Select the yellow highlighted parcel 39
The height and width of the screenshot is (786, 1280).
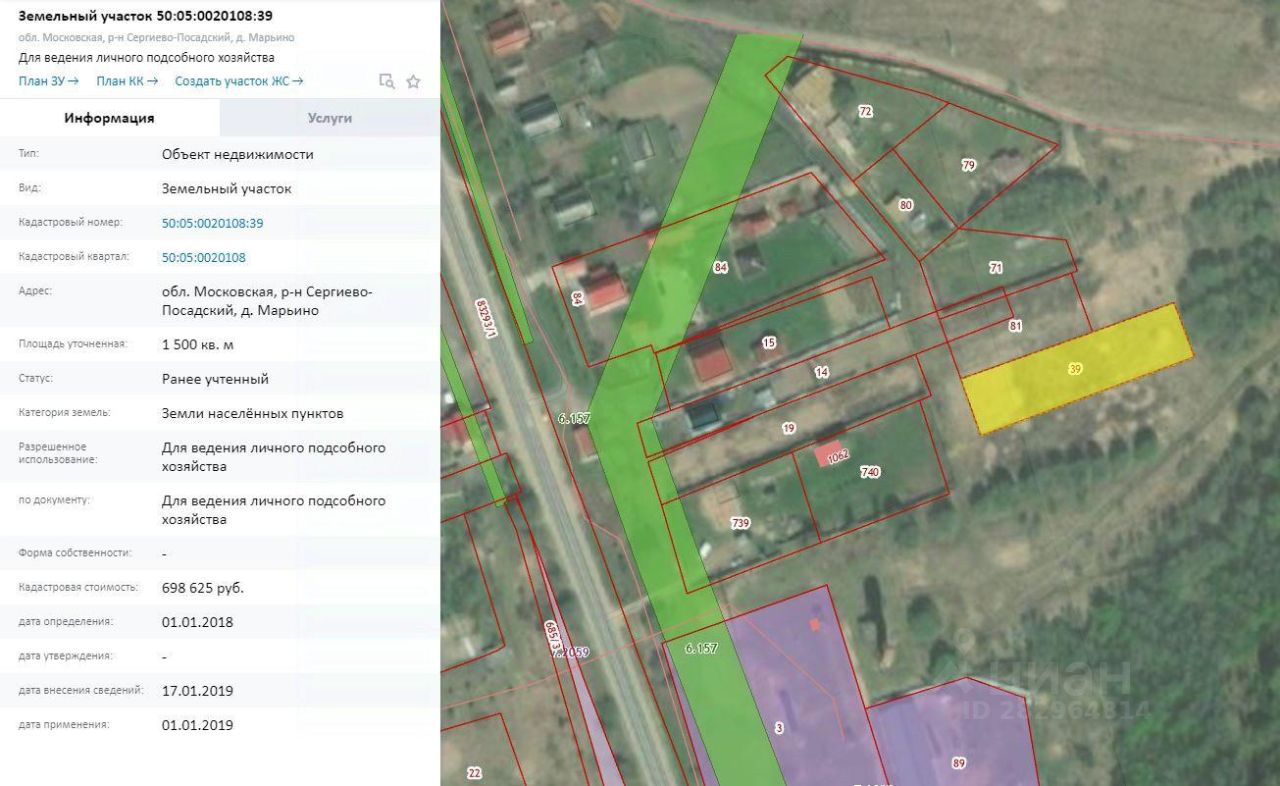point(1075,369)
